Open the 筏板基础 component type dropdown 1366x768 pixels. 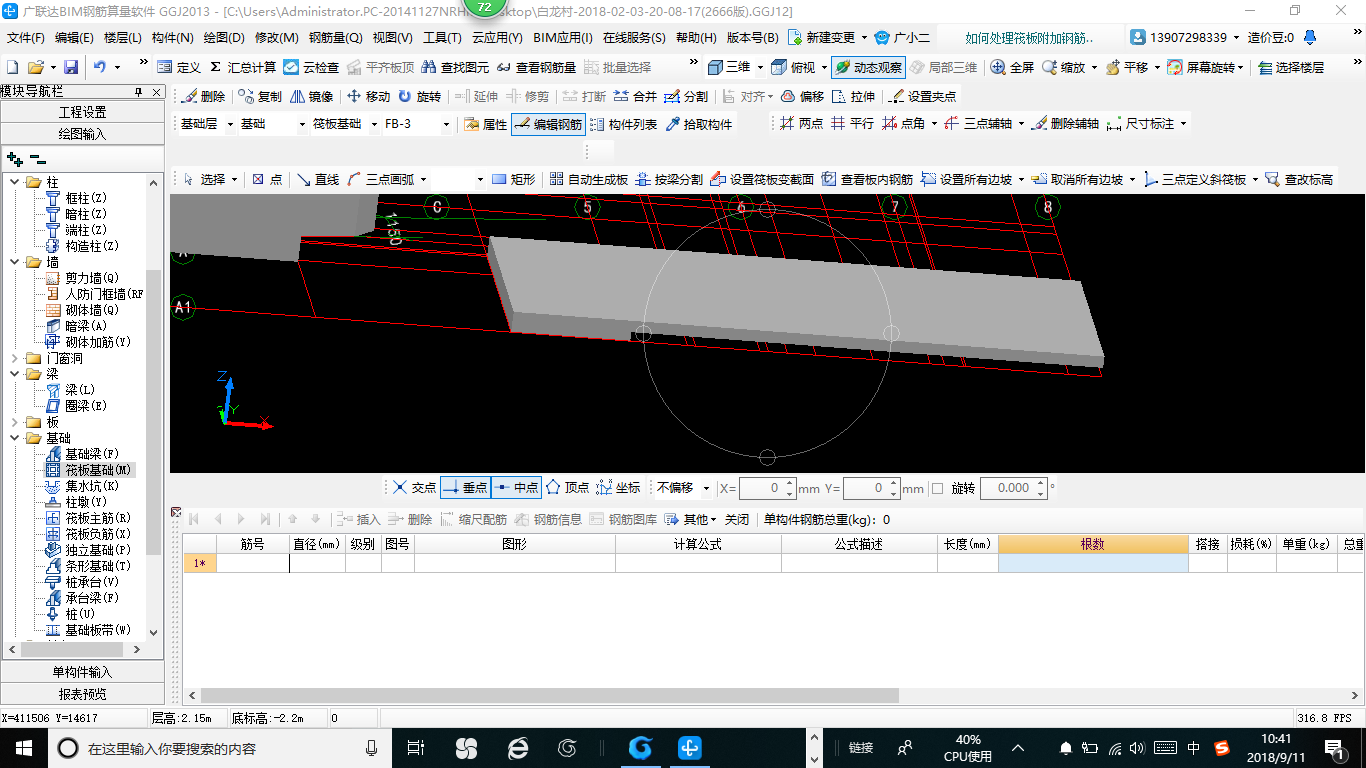tap(373, 124)
